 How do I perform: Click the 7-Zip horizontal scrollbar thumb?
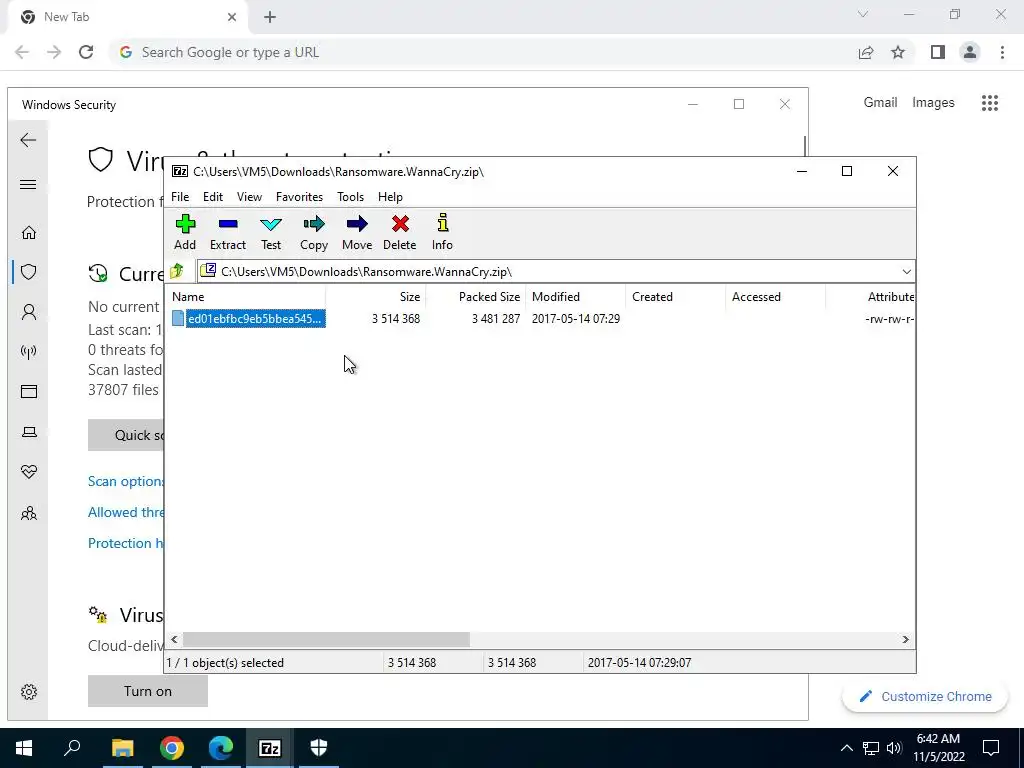(326, 639)
